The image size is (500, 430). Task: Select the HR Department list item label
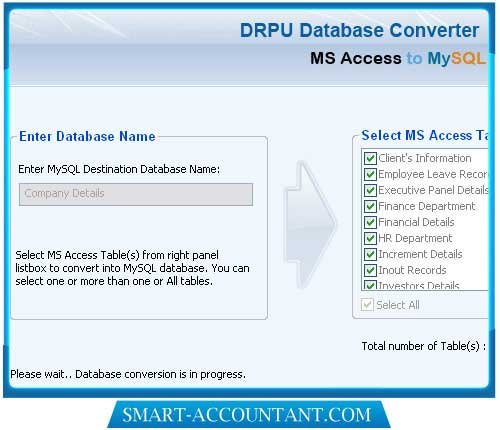415,238
